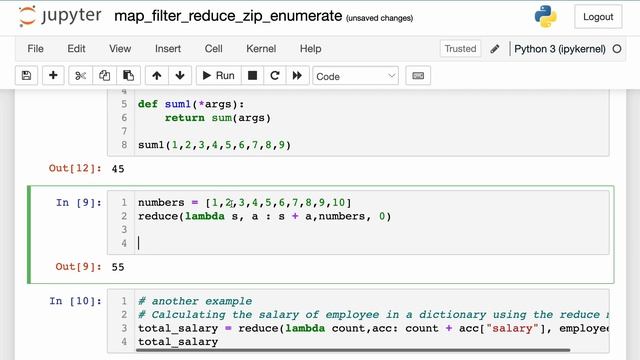Move selected cell down arrow

[180, 76]
